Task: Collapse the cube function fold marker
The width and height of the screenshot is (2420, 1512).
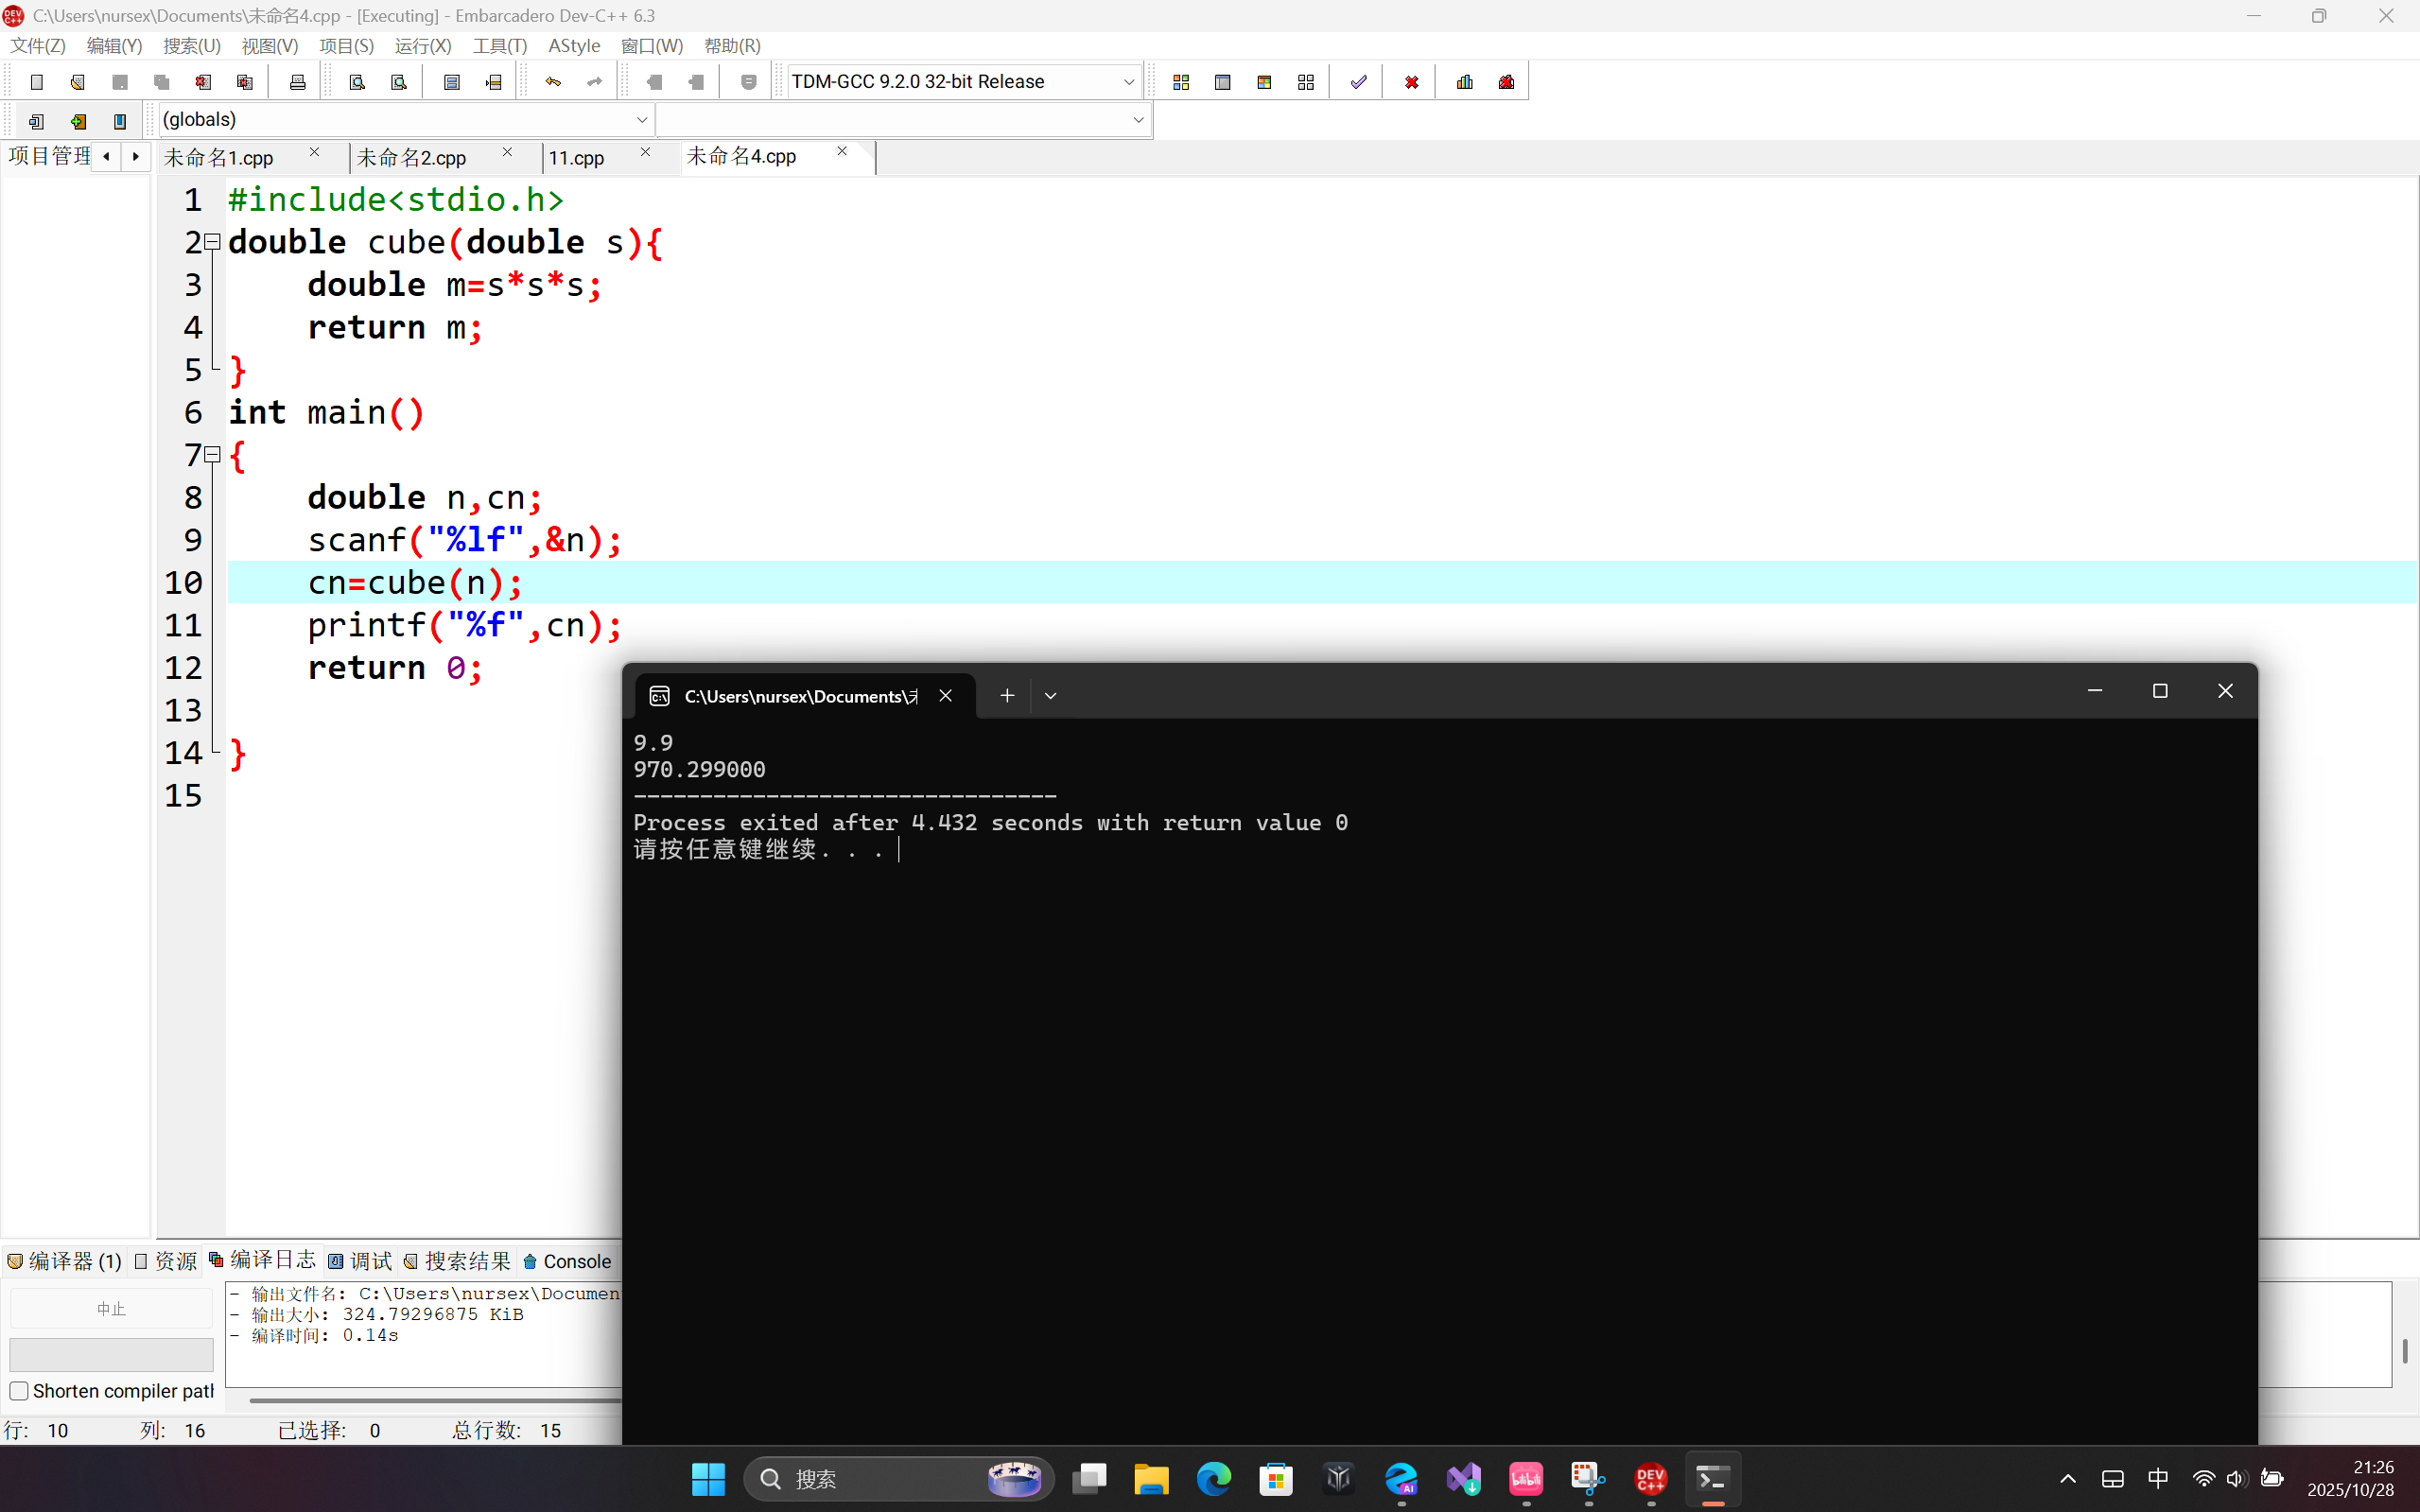Action: coord(212,242)
